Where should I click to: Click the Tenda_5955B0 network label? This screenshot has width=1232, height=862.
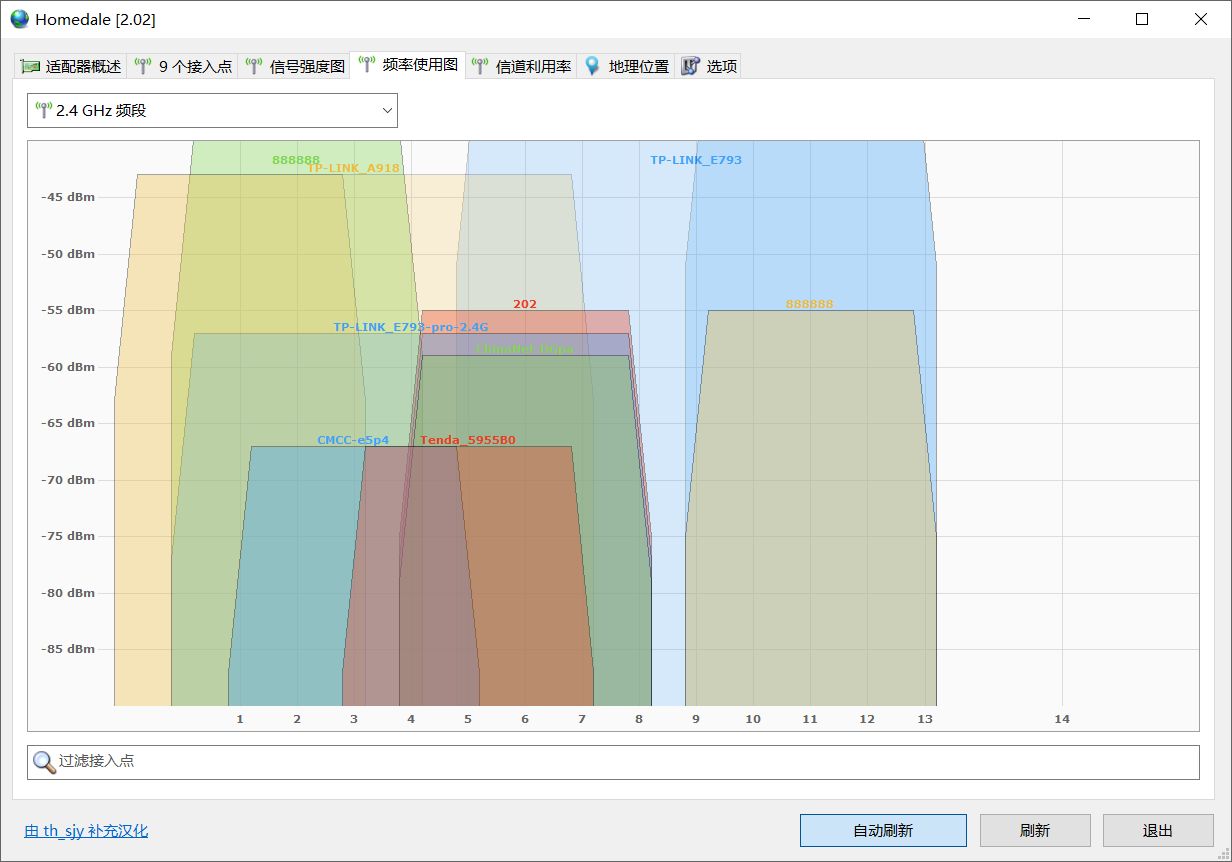click(x=468, y=440)
